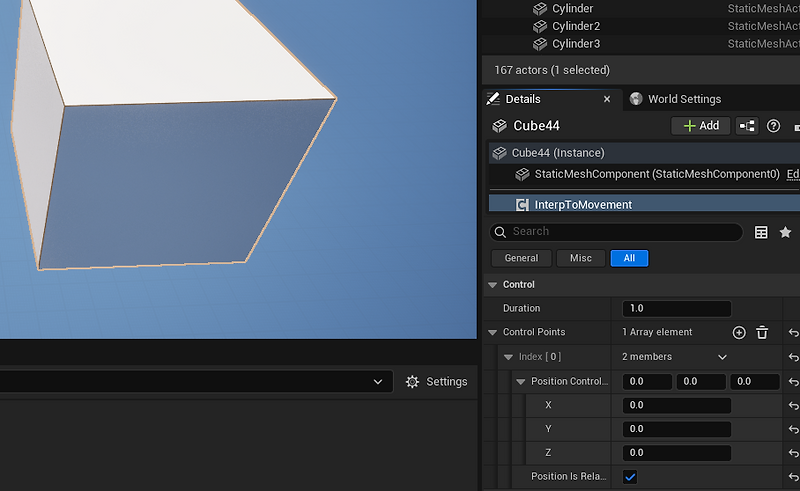Image resolution: width=800 pixels, height=491 pixels.
Task: Click the InterpToMovement component icon
Action: (522, 205)
